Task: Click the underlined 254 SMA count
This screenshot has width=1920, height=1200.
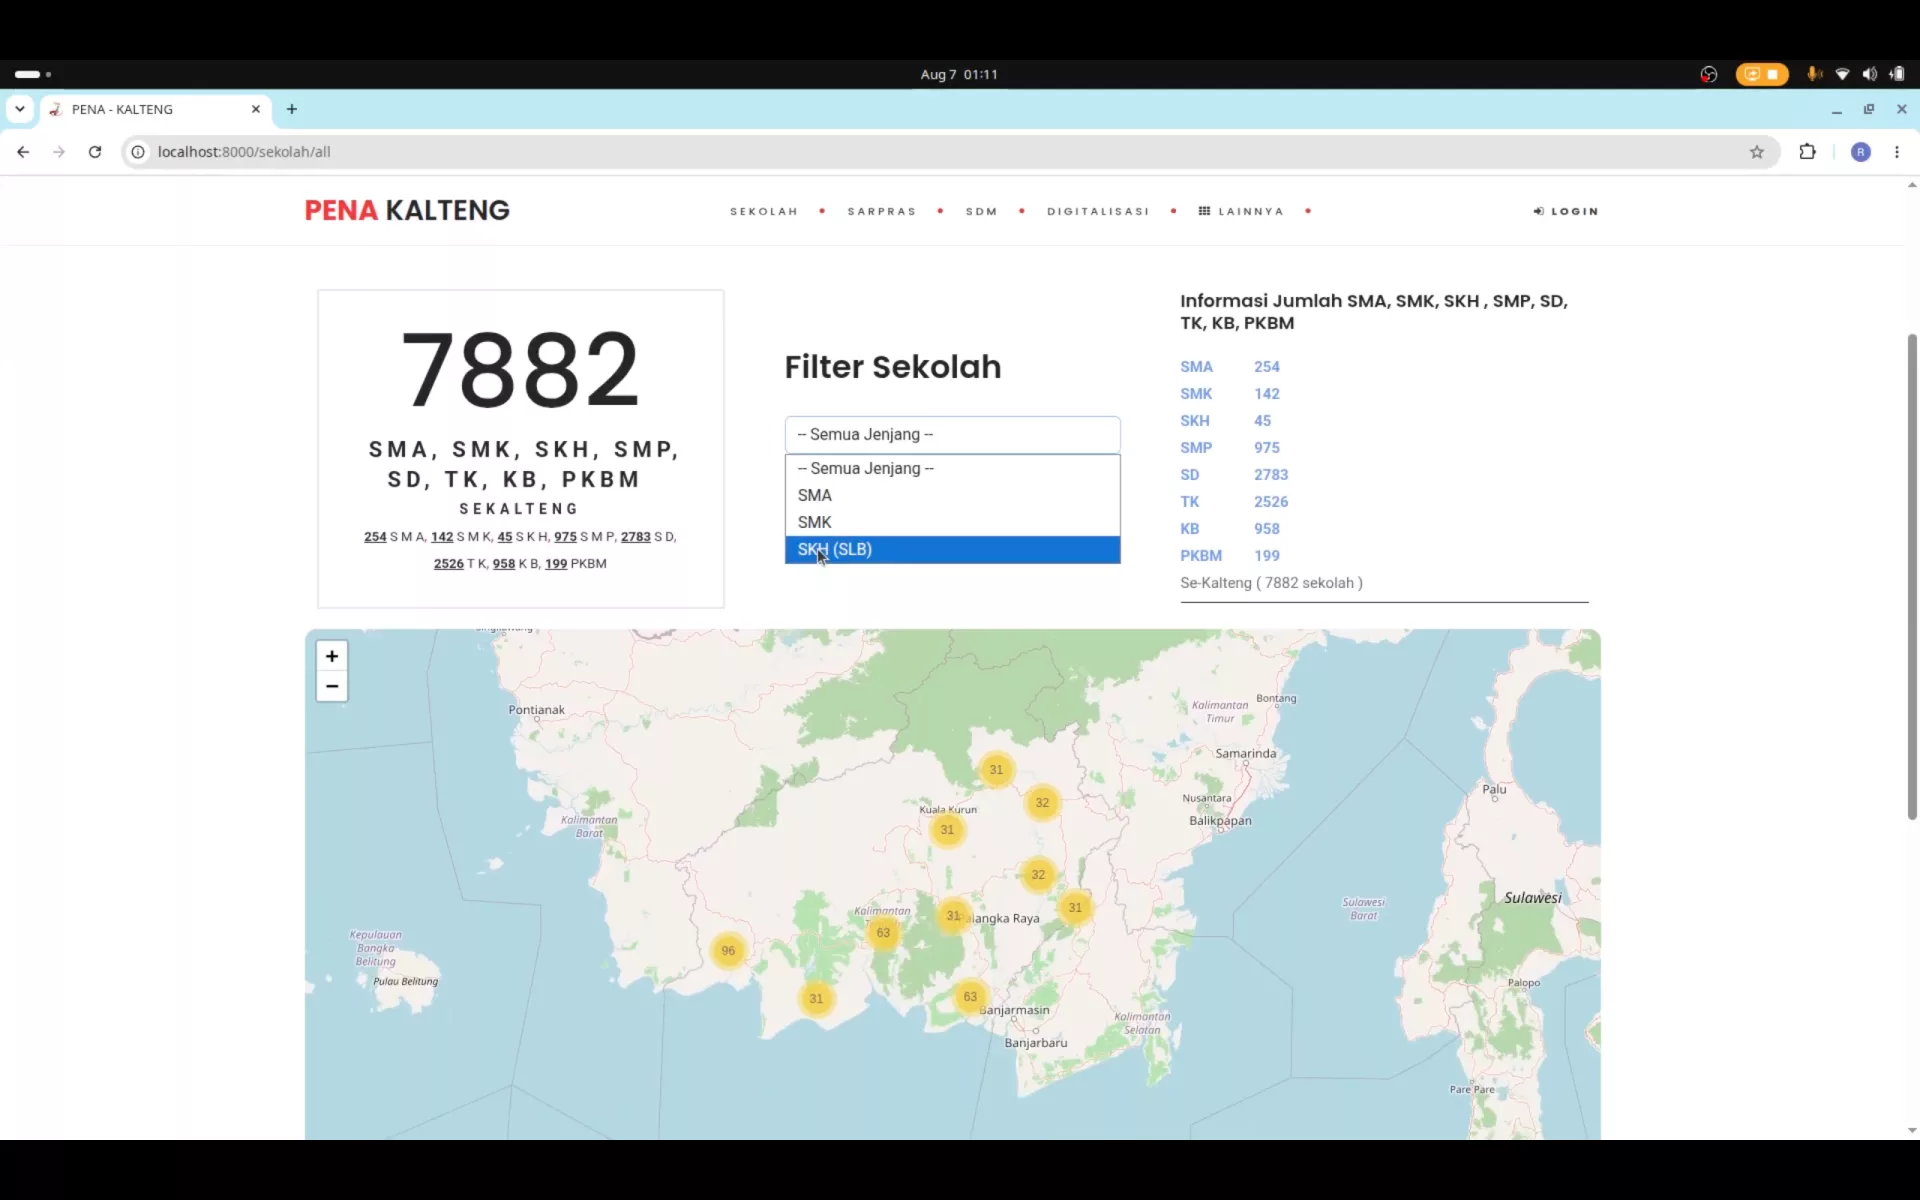Action: [x=375, y=537]
